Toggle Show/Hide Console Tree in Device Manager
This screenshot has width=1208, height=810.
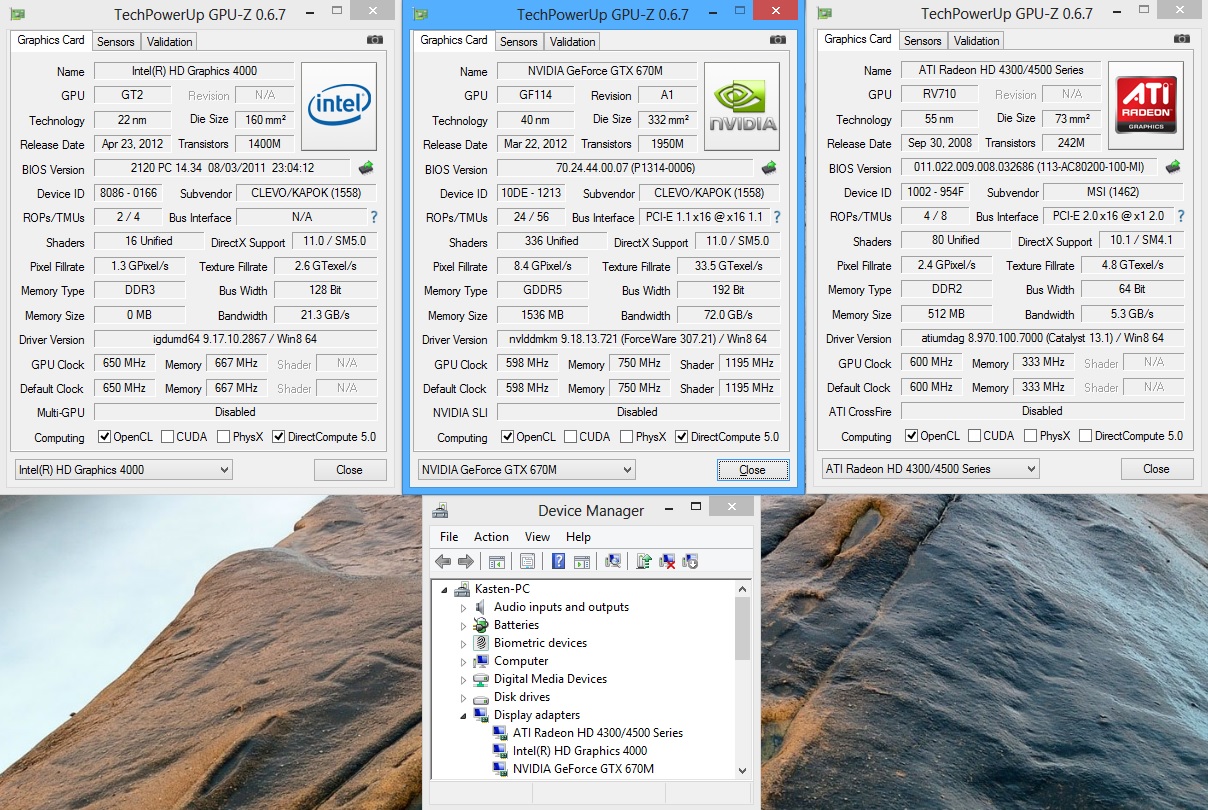pyautogui.click(x=497, y=562)
